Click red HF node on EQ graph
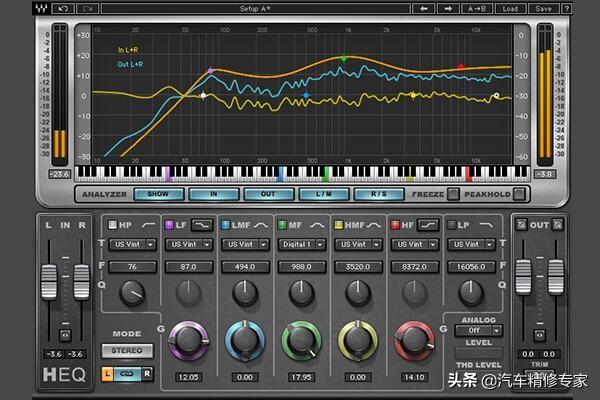Screen dimensions: 600x400 click(x=461, y=67)
